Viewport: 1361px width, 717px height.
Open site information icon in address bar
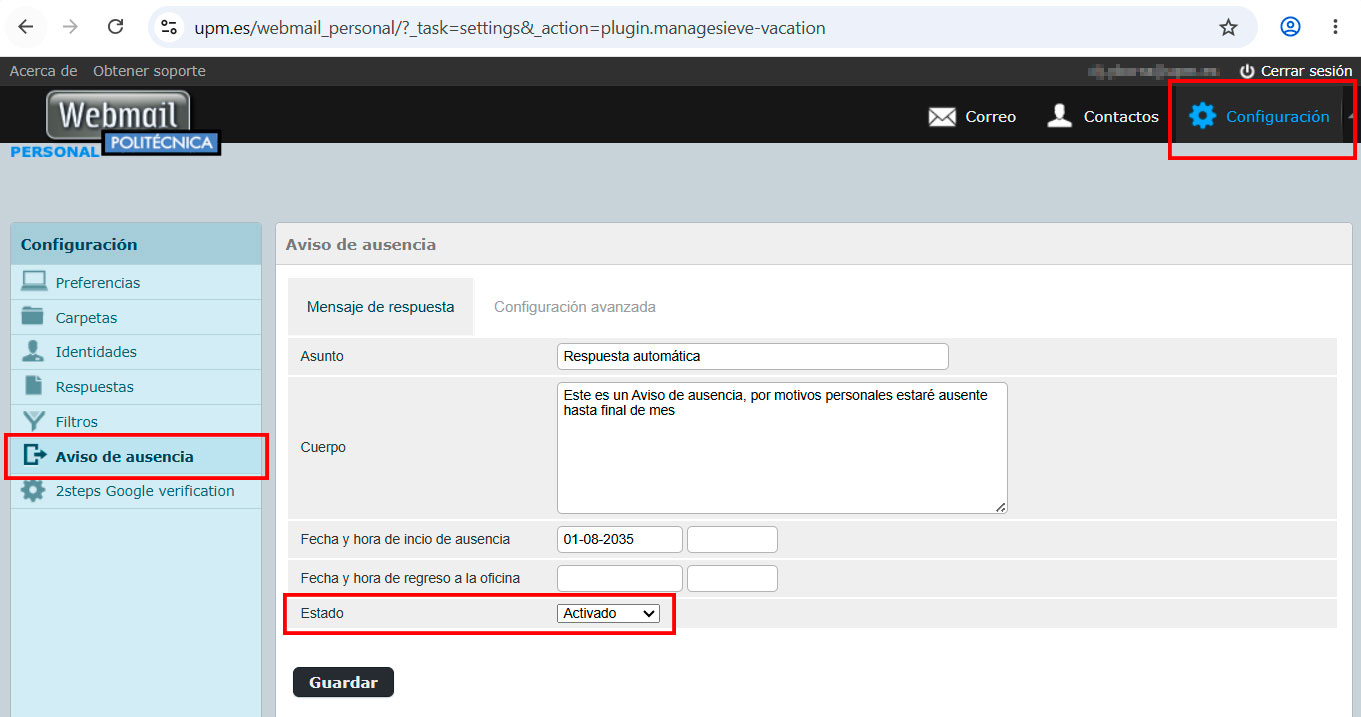click(x=170, y=28)
